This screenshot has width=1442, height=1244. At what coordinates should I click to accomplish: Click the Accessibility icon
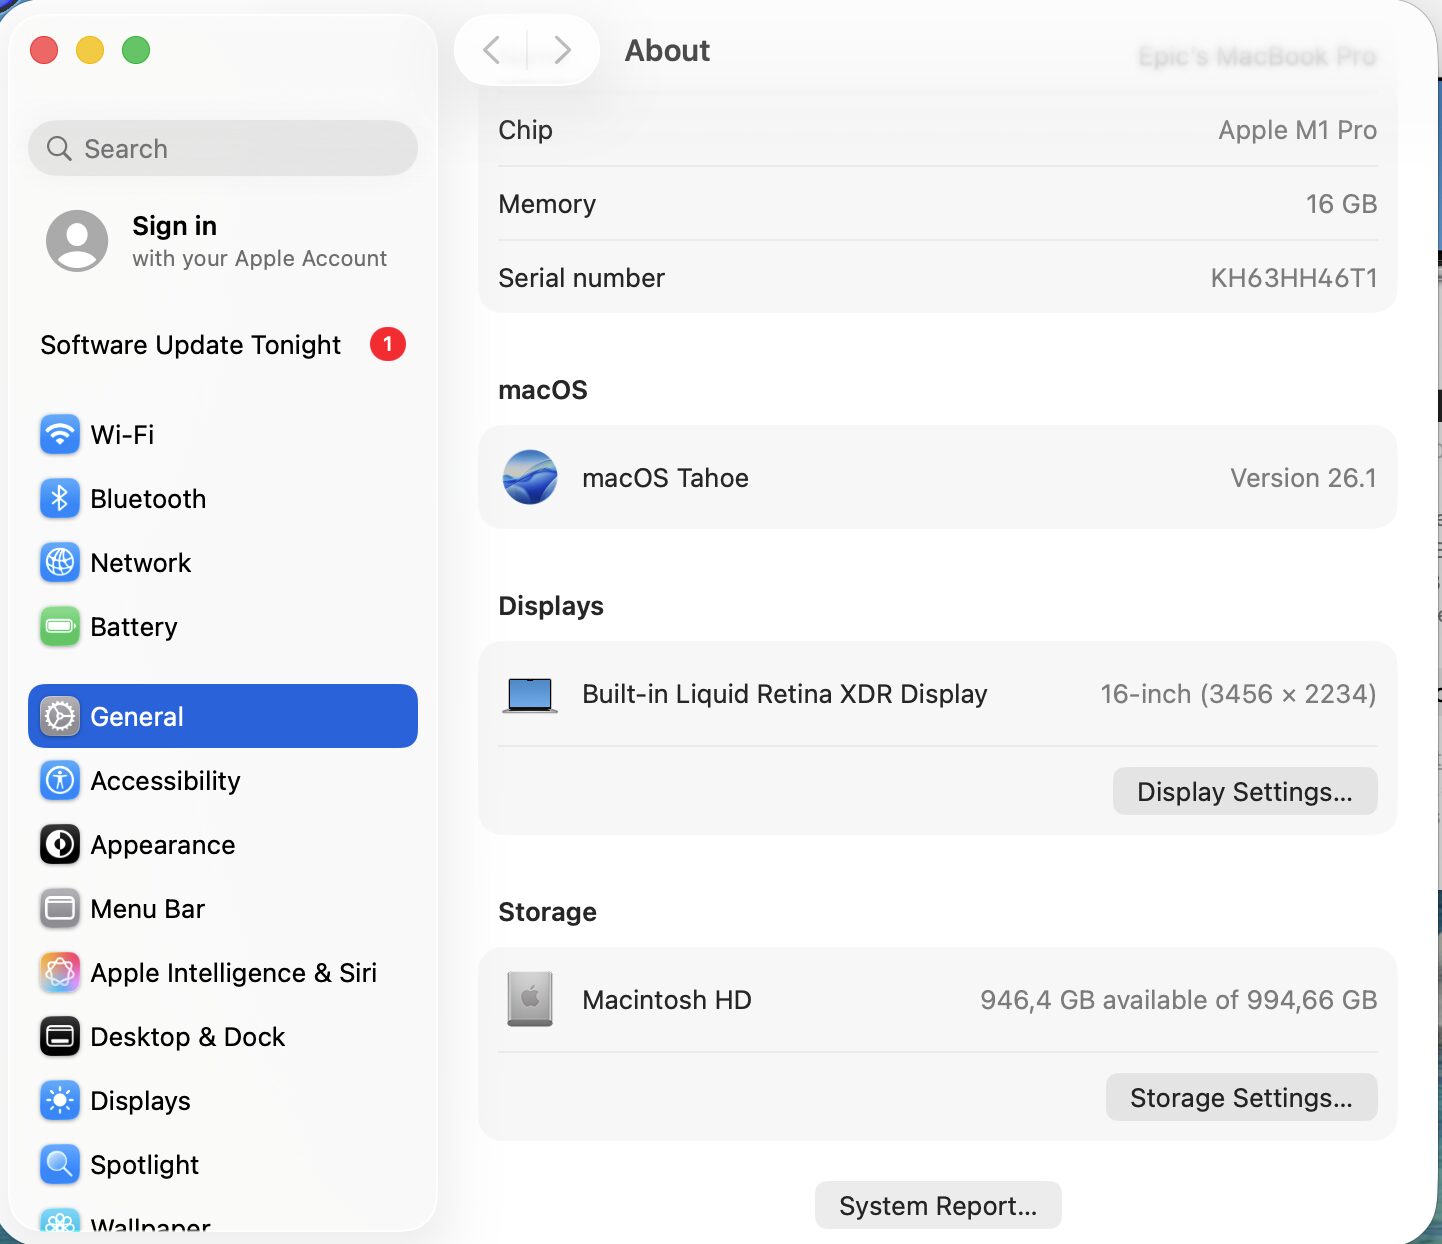pos(60,781)
